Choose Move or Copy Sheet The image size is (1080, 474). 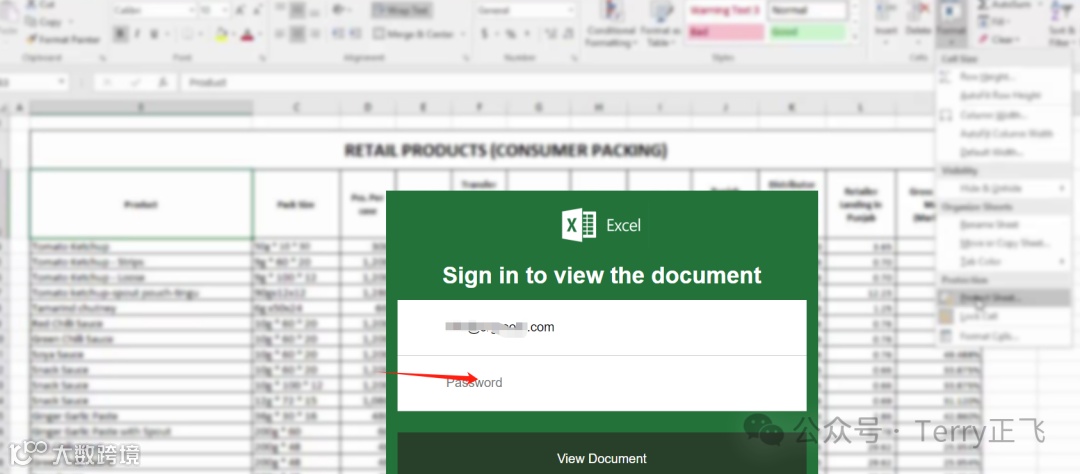(x=1002, y=243)
